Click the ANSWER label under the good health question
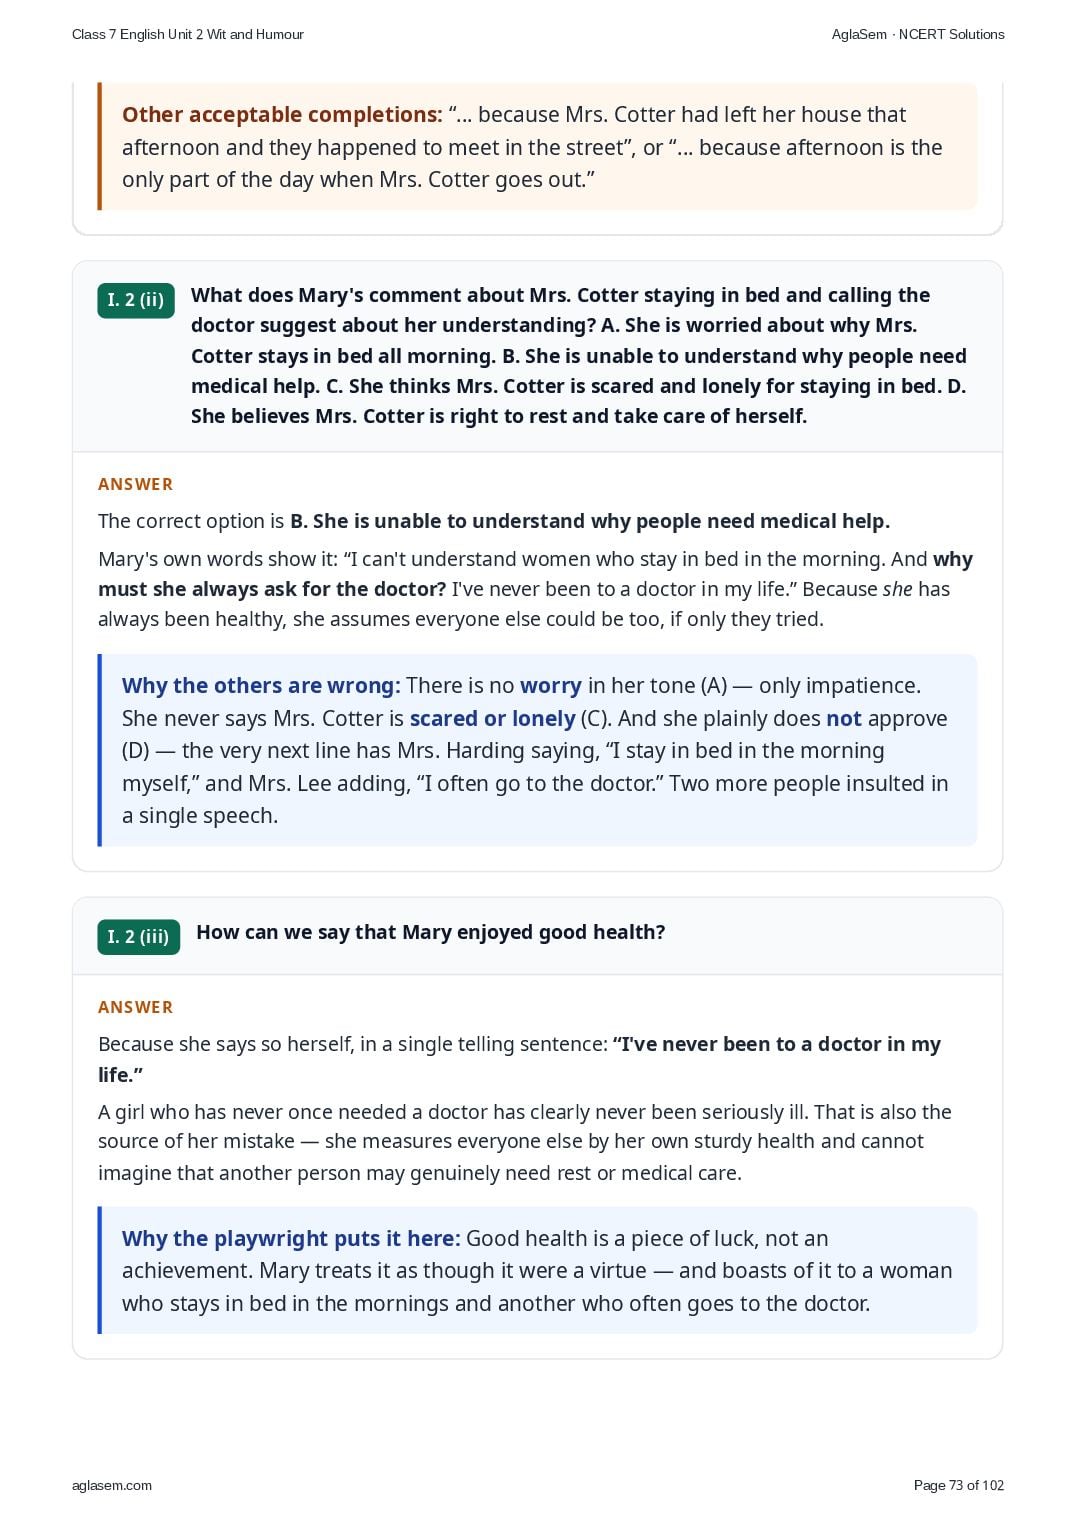 (135, 1007)
